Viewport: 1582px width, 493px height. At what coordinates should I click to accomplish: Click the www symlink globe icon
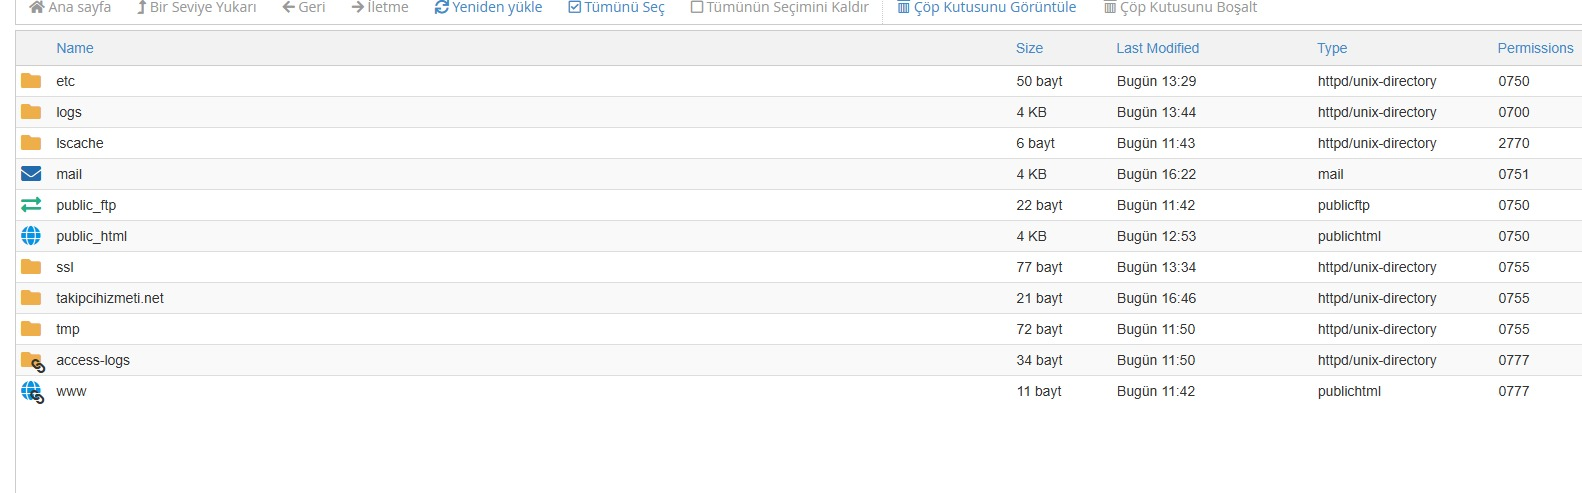[33, 392]
